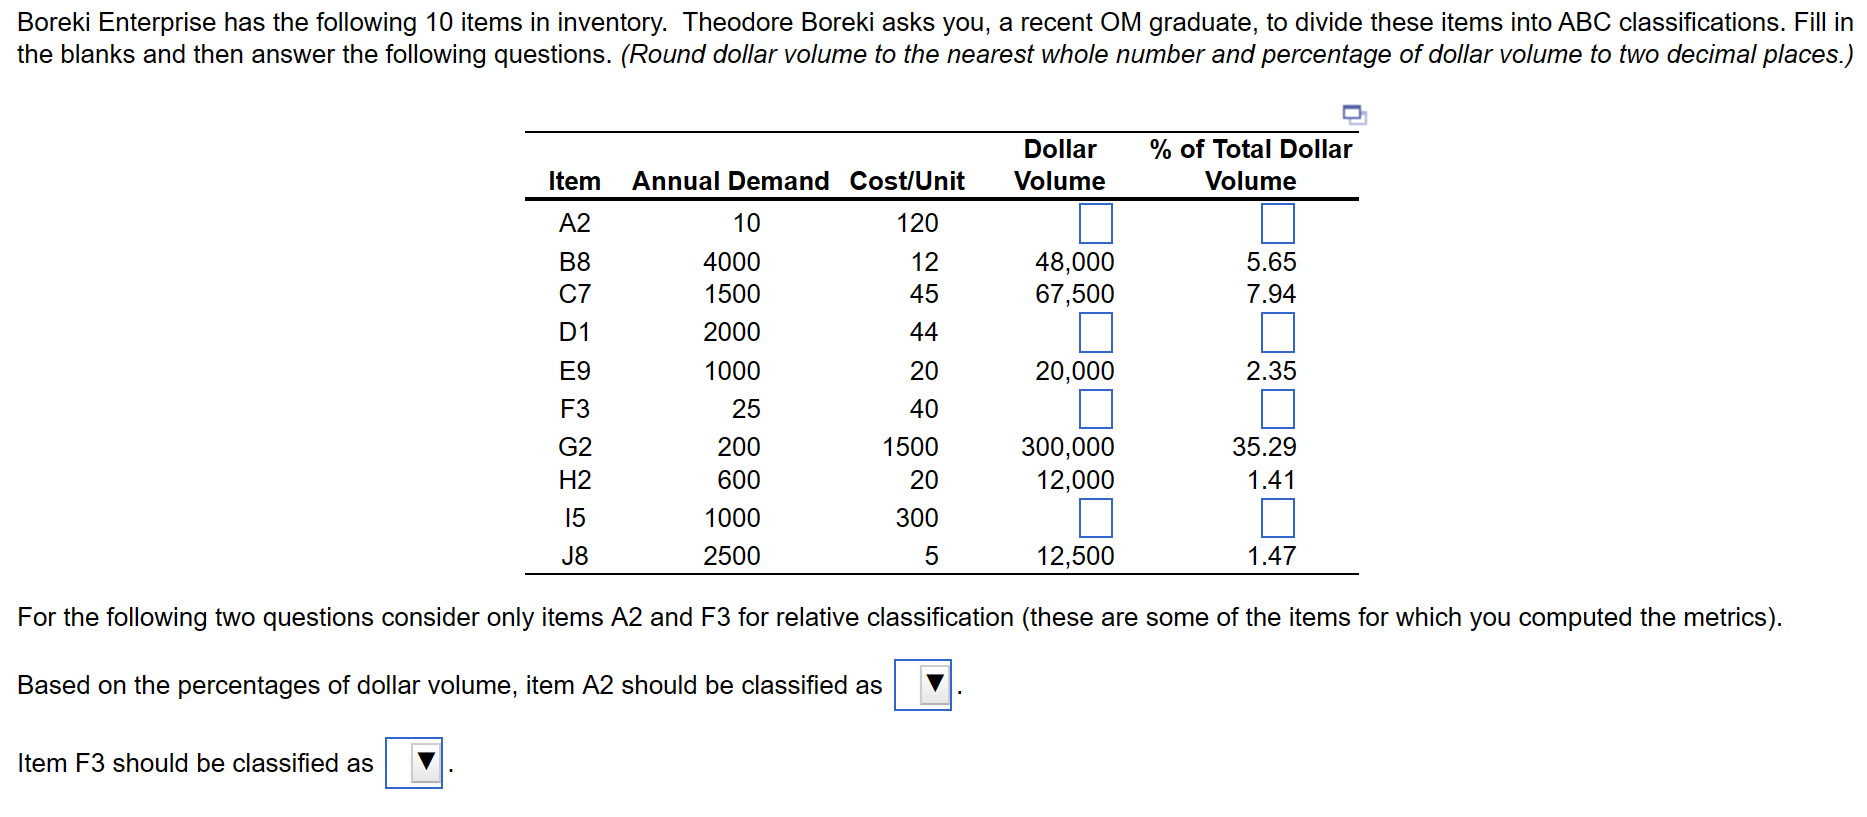Click the Dollar Volume blank for item I5
1867x817 pixels.
coord(1096,518)
